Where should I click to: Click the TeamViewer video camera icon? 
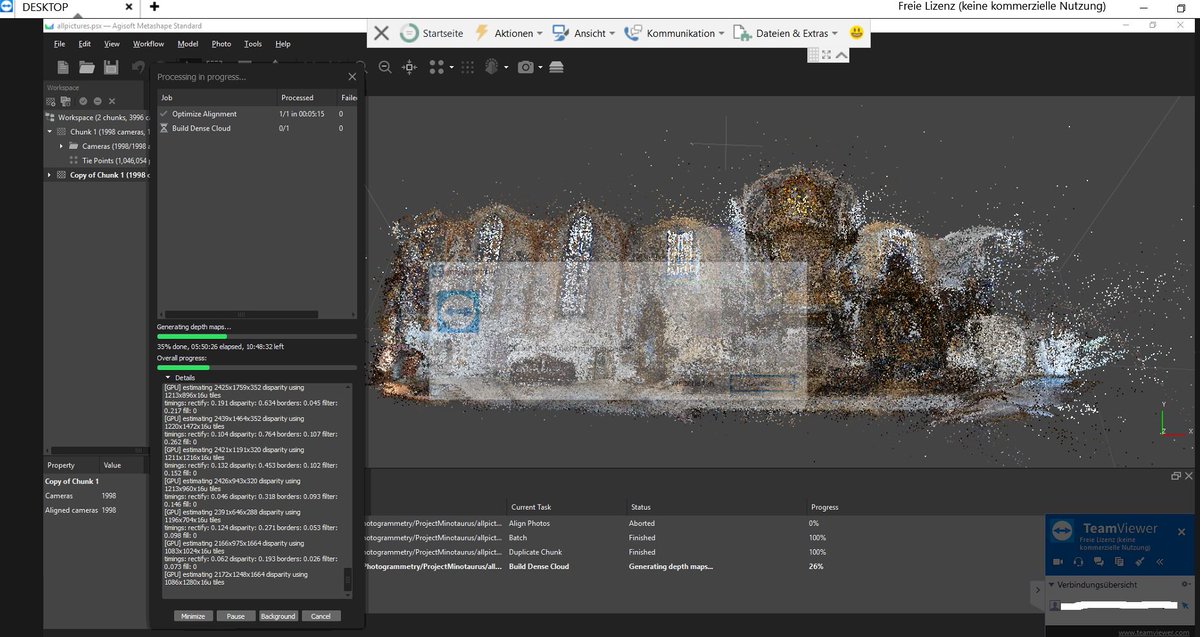[1060, 562]
